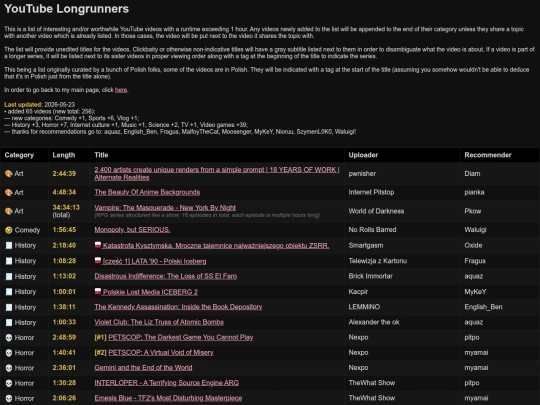Open 'PETSCOP: A Virtual Void of Misery'
This screenshot has height=405, width=540.
pos(161,352)
